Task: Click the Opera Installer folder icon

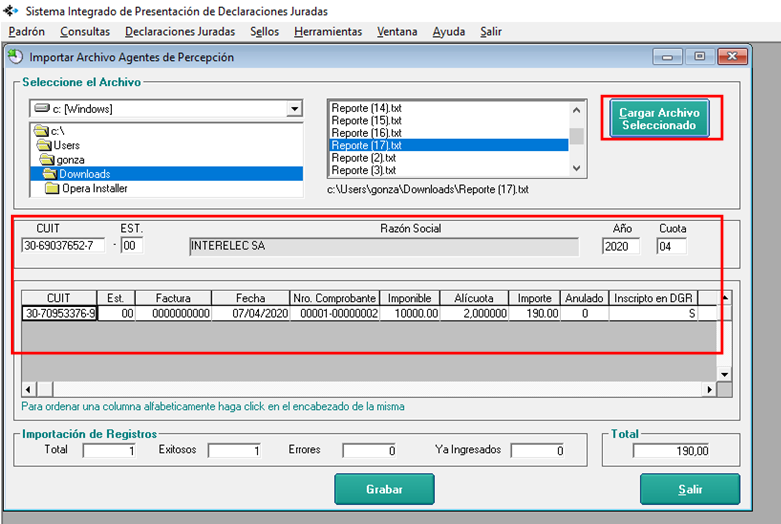Action: (x=52, y=188)
